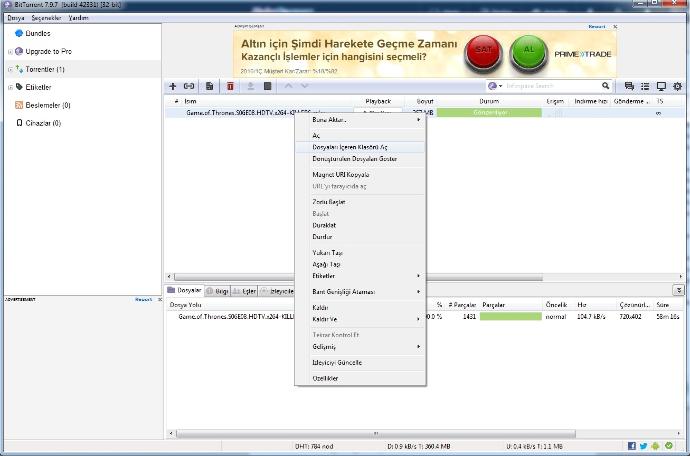Open the Bant Genişliği Ataması submenu

pos(360,292)
